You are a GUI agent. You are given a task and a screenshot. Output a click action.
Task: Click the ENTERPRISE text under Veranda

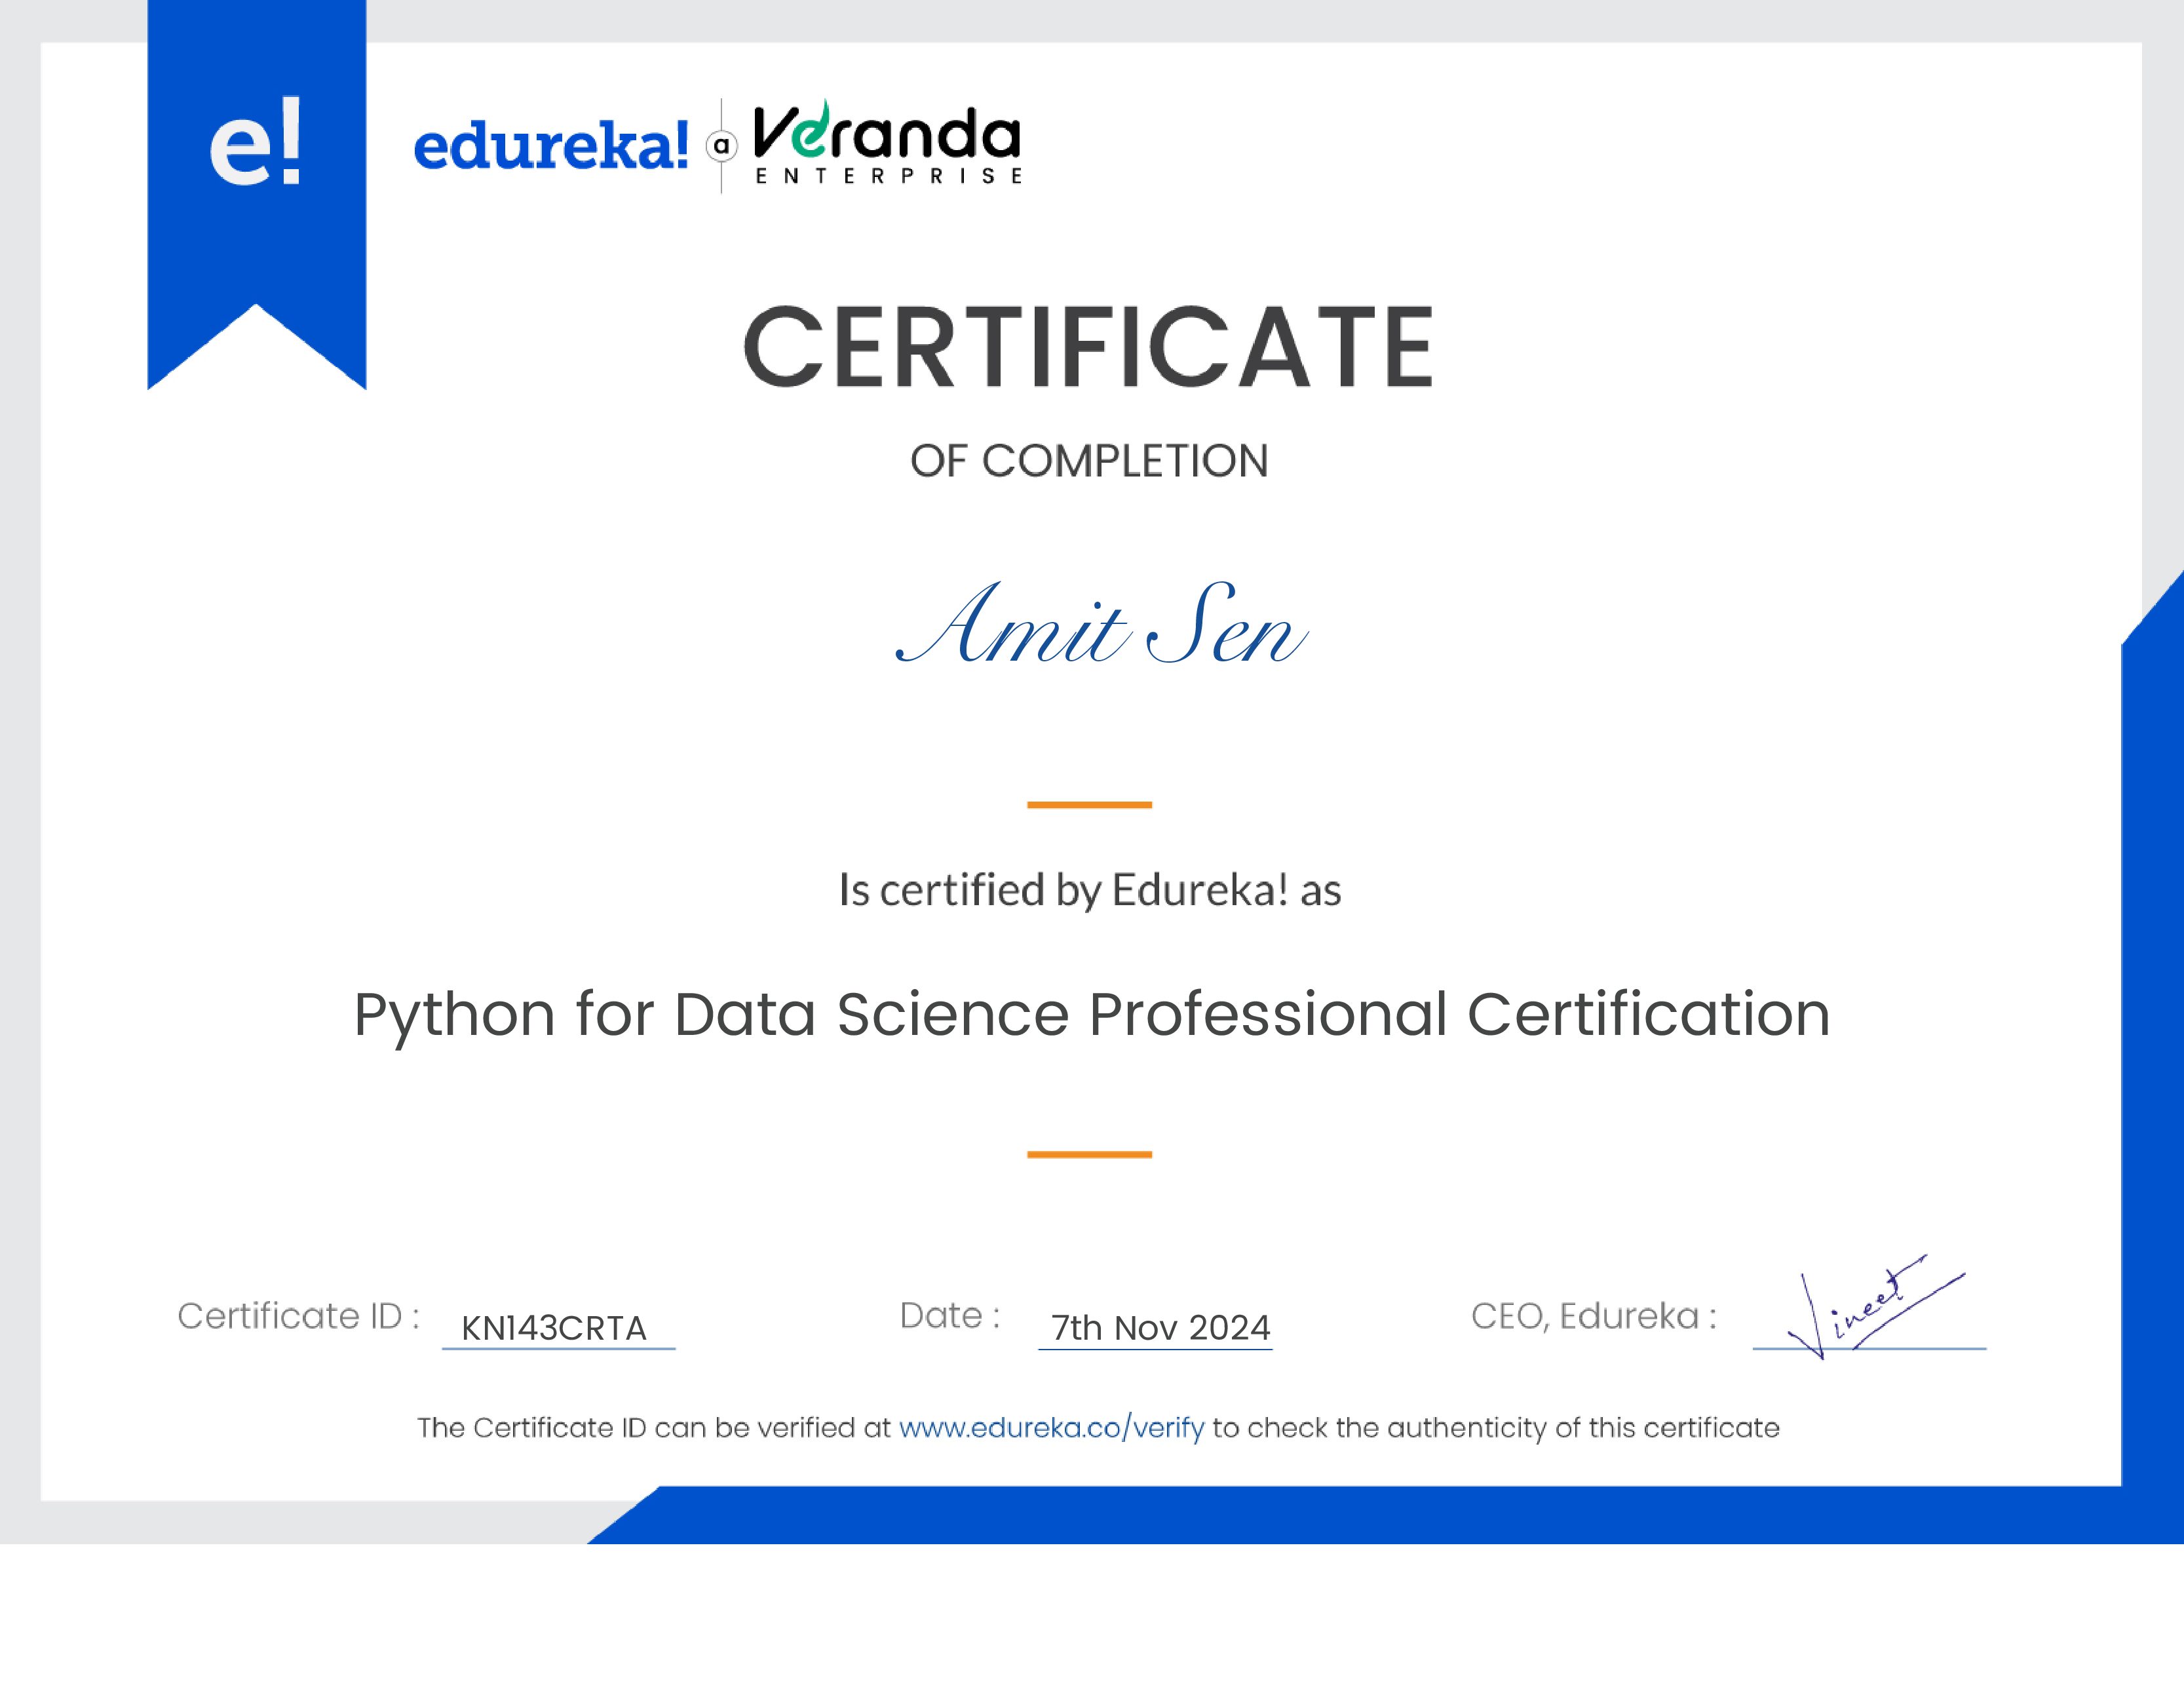(889, 176)
